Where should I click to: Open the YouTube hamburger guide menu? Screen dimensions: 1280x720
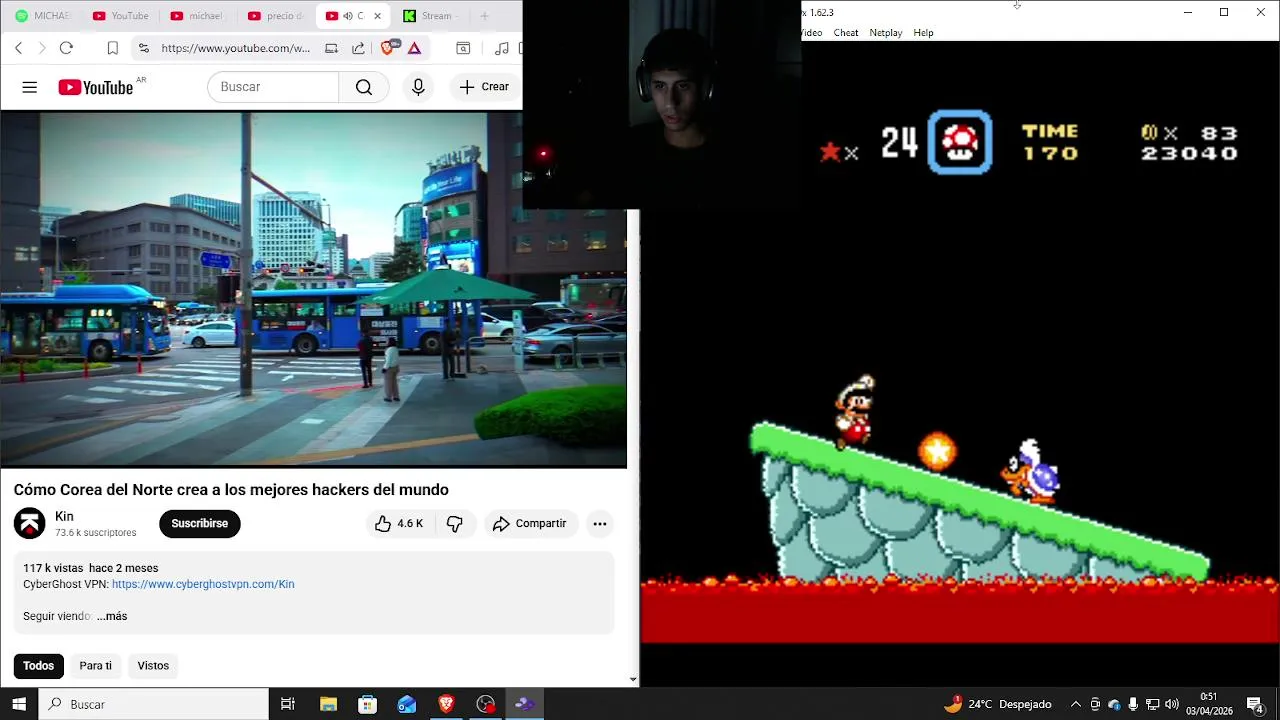pos(29,87)
